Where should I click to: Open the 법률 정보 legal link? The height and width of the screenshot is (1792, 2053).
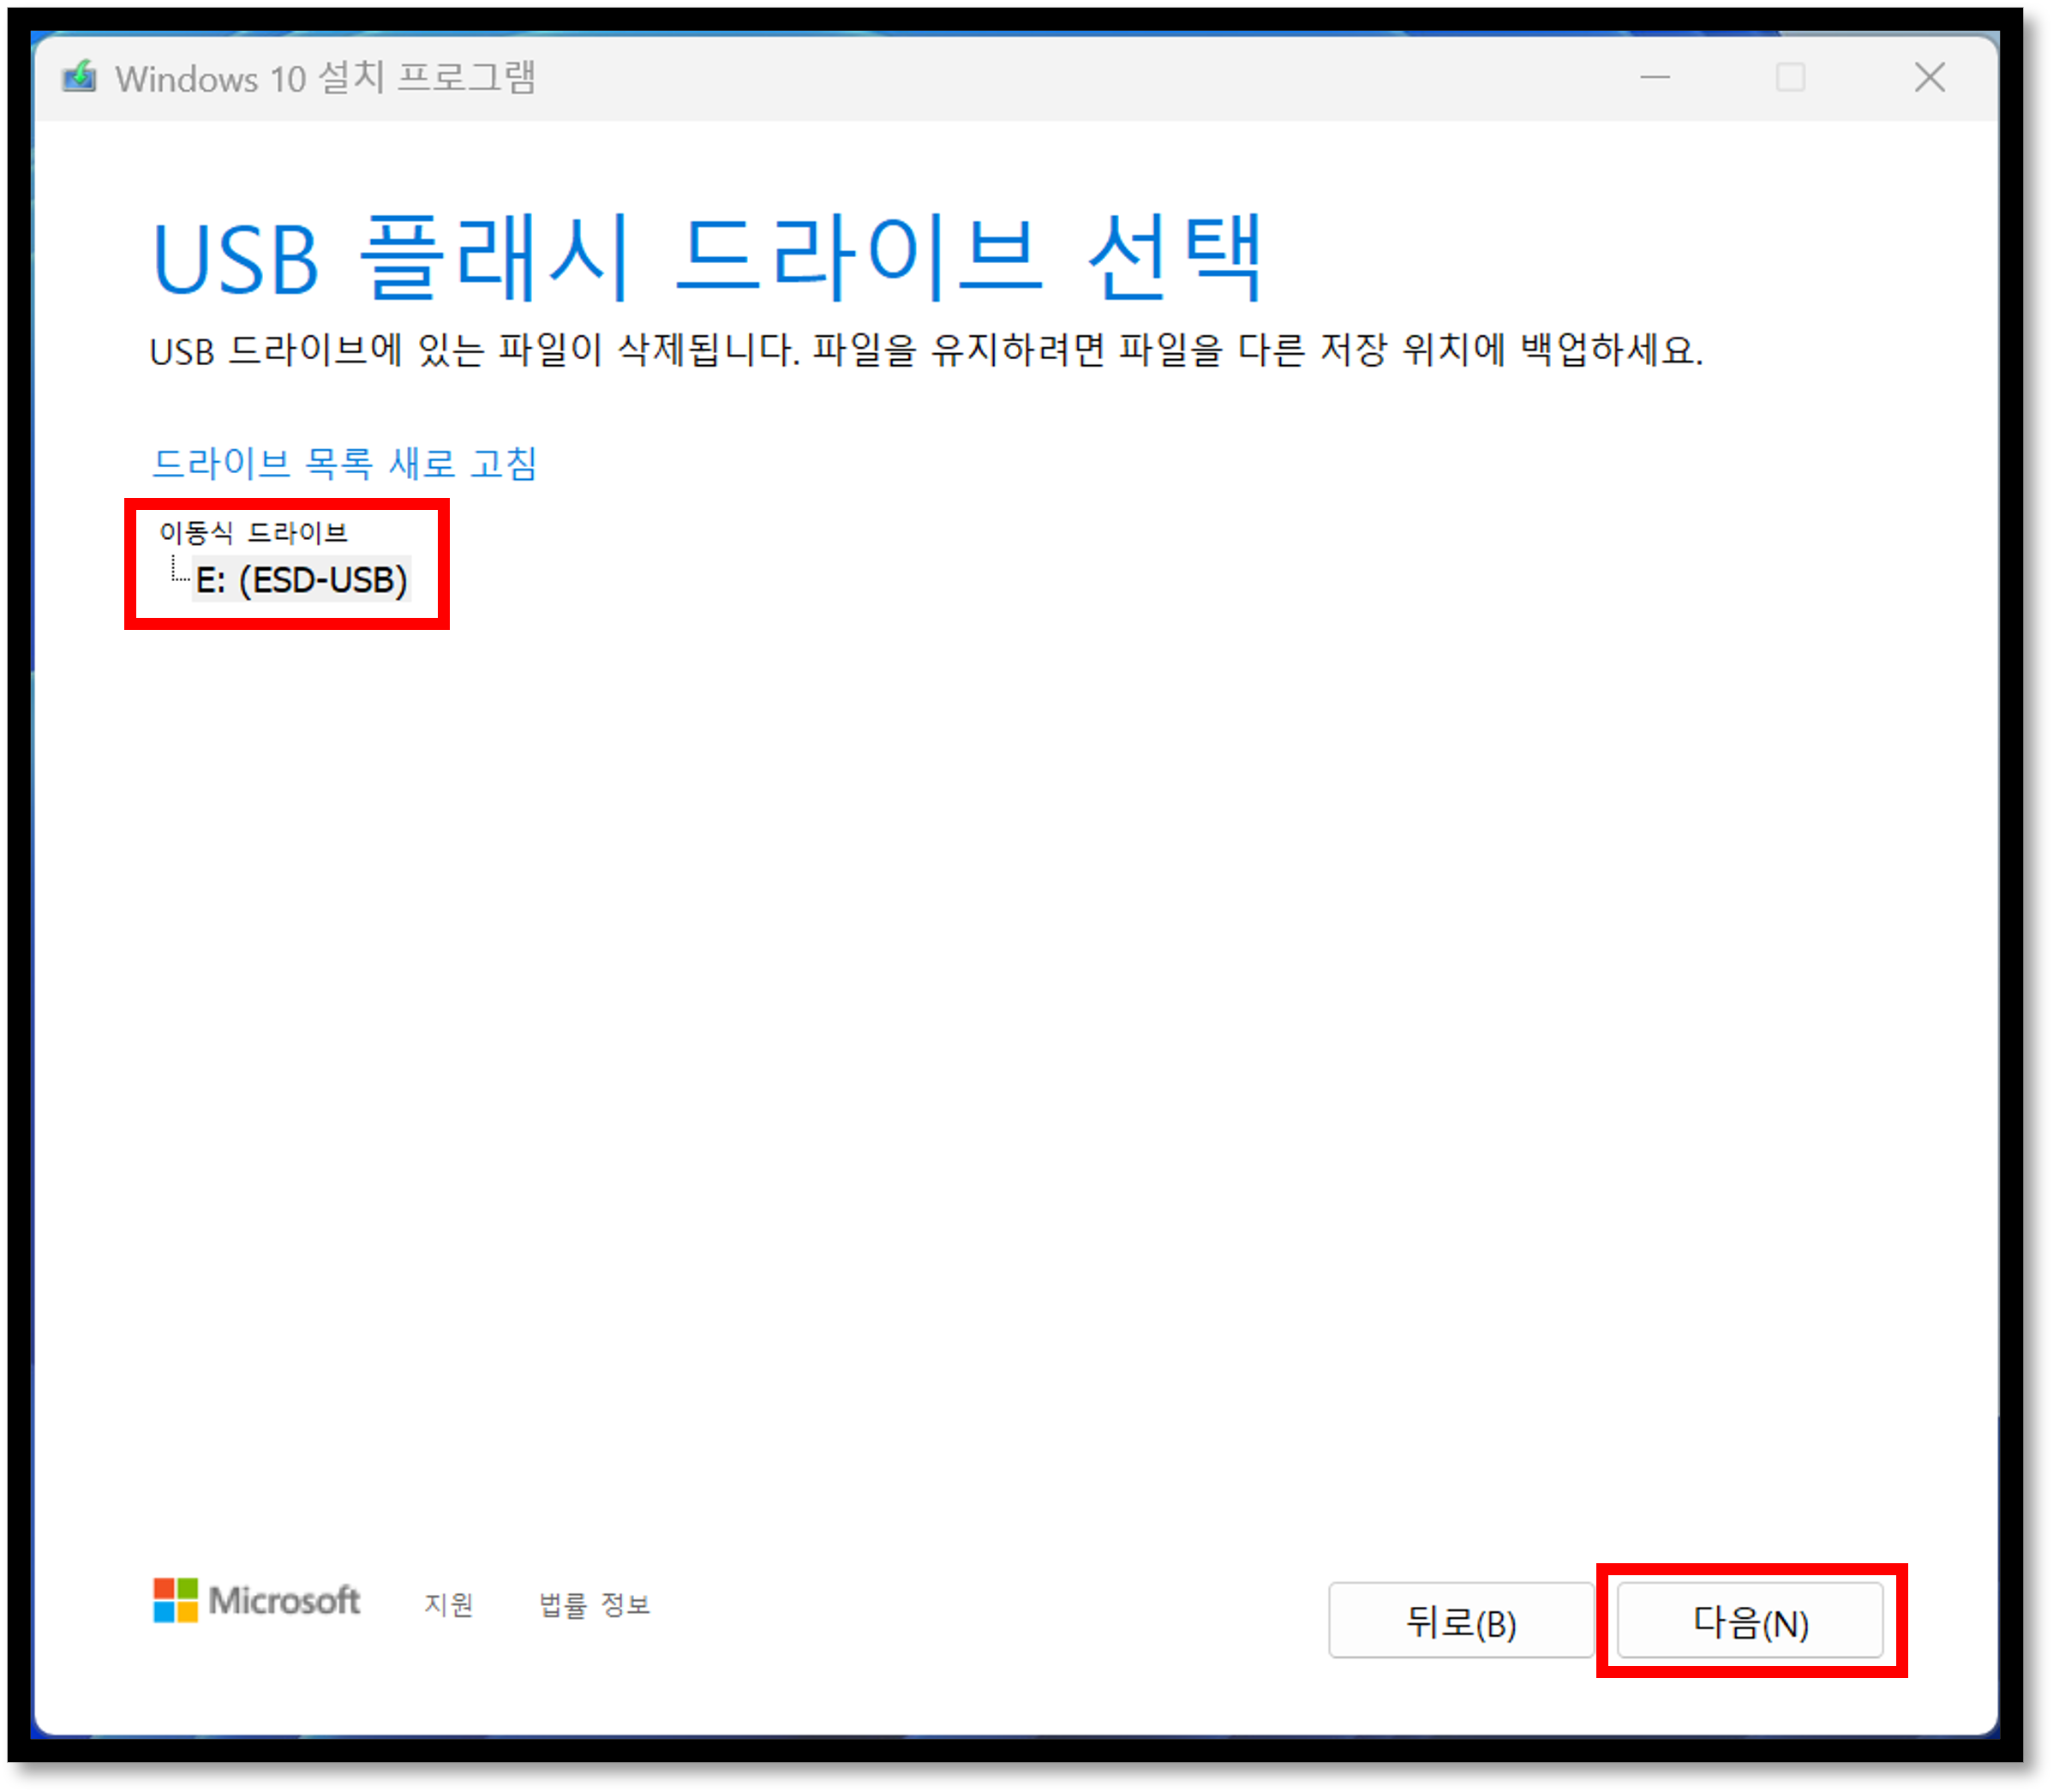pos(594,1604)
